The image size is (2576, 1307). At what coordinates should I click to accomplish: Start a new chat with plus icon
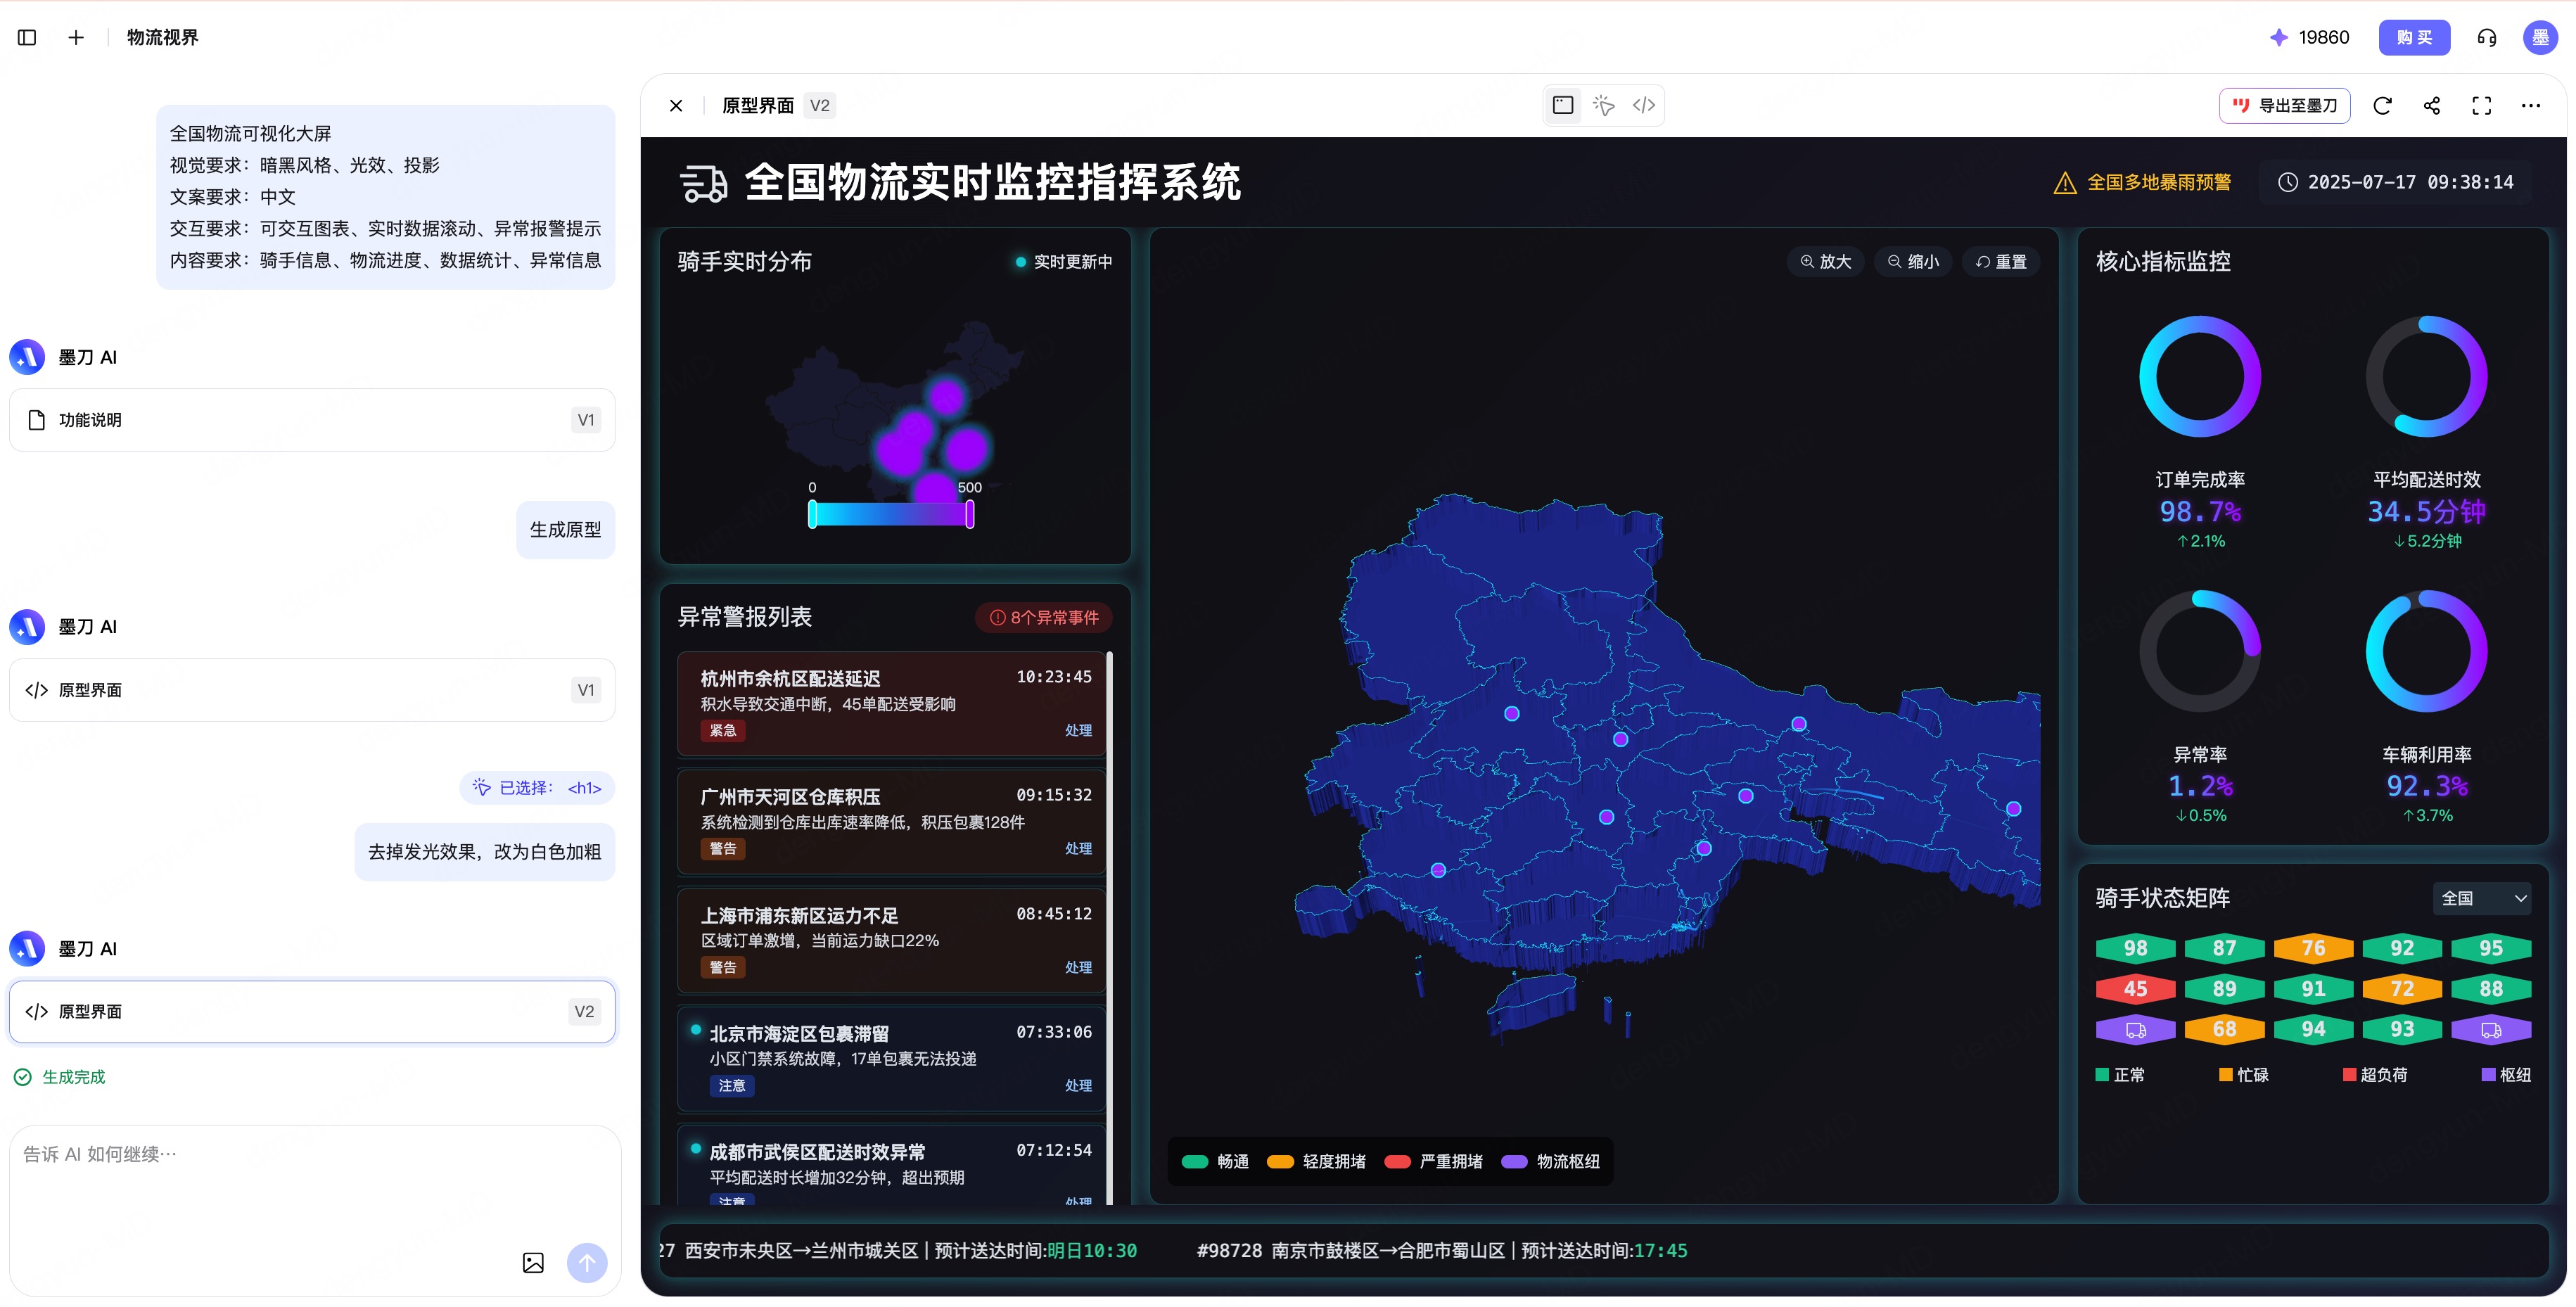point(76,37)
